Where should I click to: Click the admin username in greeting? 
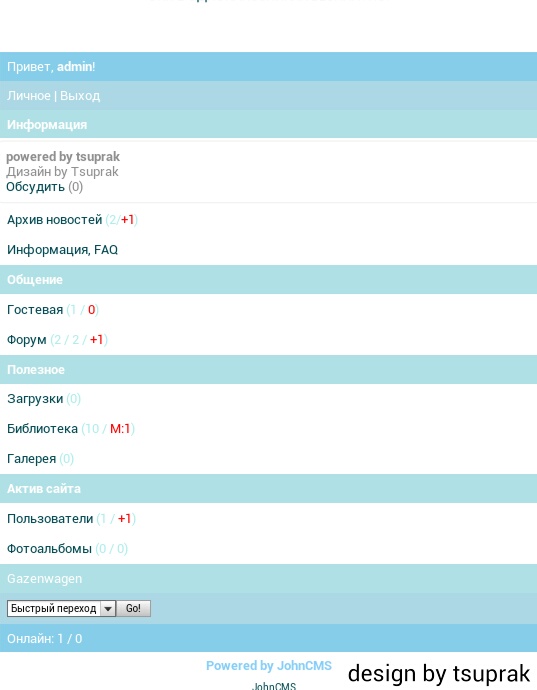(x=74, y=66)
